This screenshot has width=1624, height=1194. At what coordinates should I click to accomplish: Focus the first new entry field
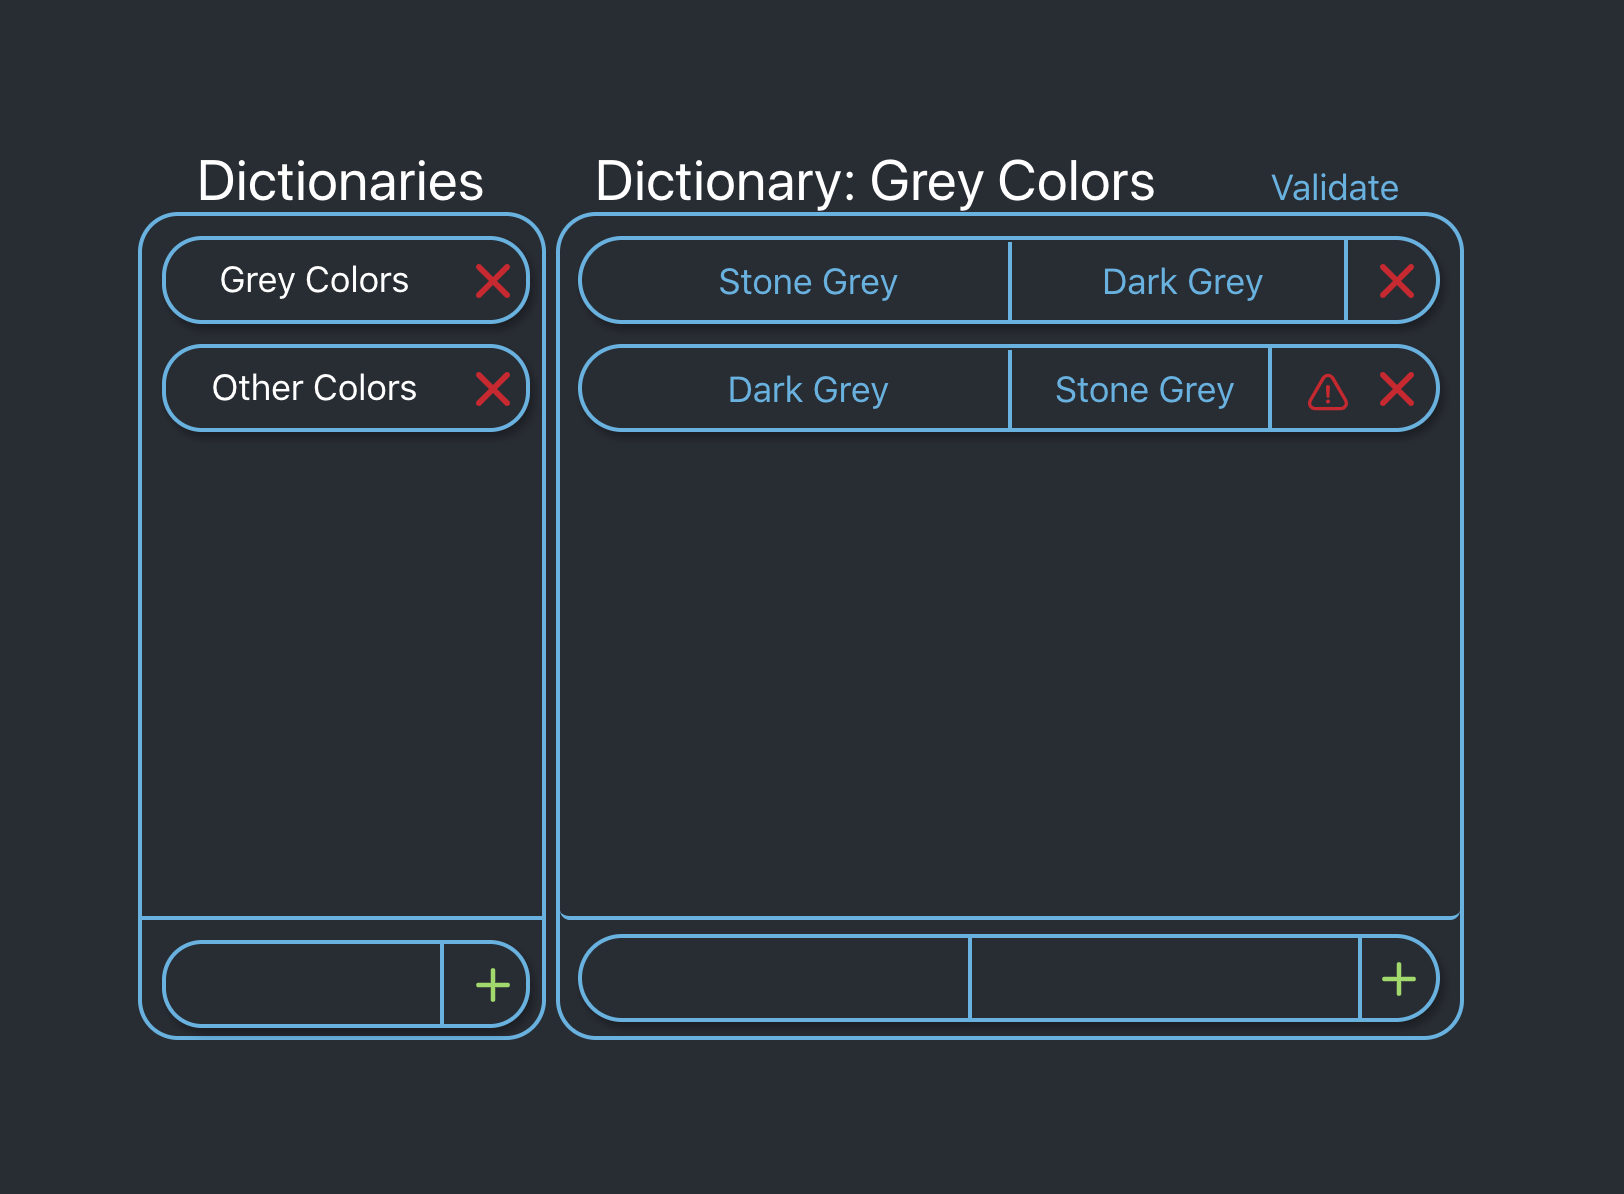(x=776, y=978)
